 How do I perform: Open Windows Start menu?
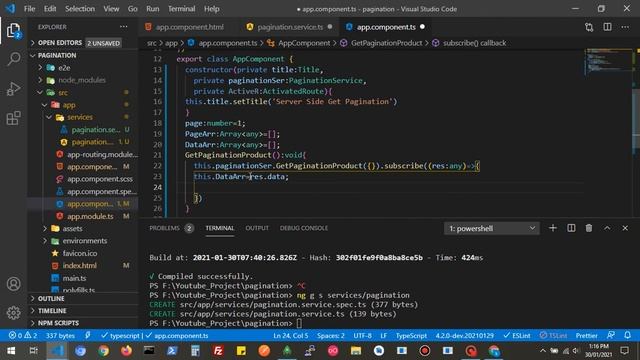11,351
